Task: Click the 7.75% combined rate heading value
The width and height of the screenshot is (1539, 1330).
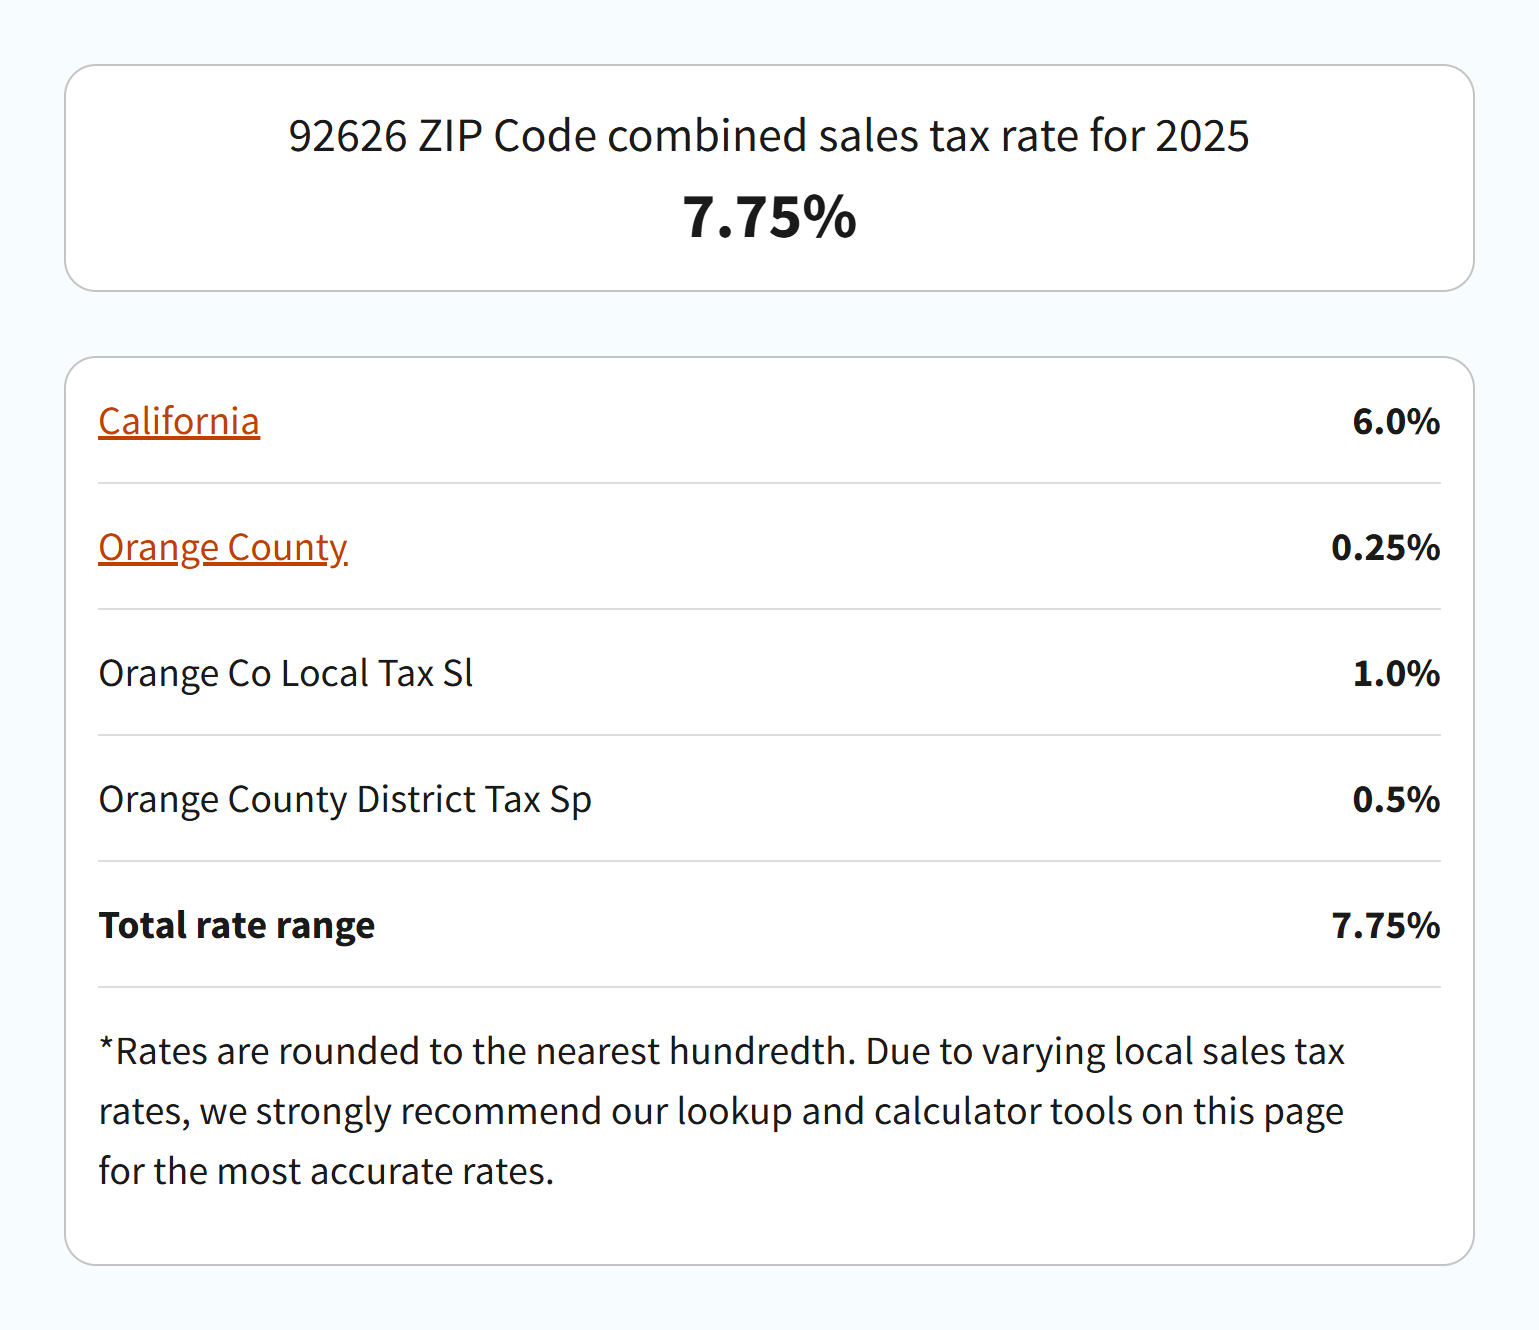Action: tap(769, 217)
